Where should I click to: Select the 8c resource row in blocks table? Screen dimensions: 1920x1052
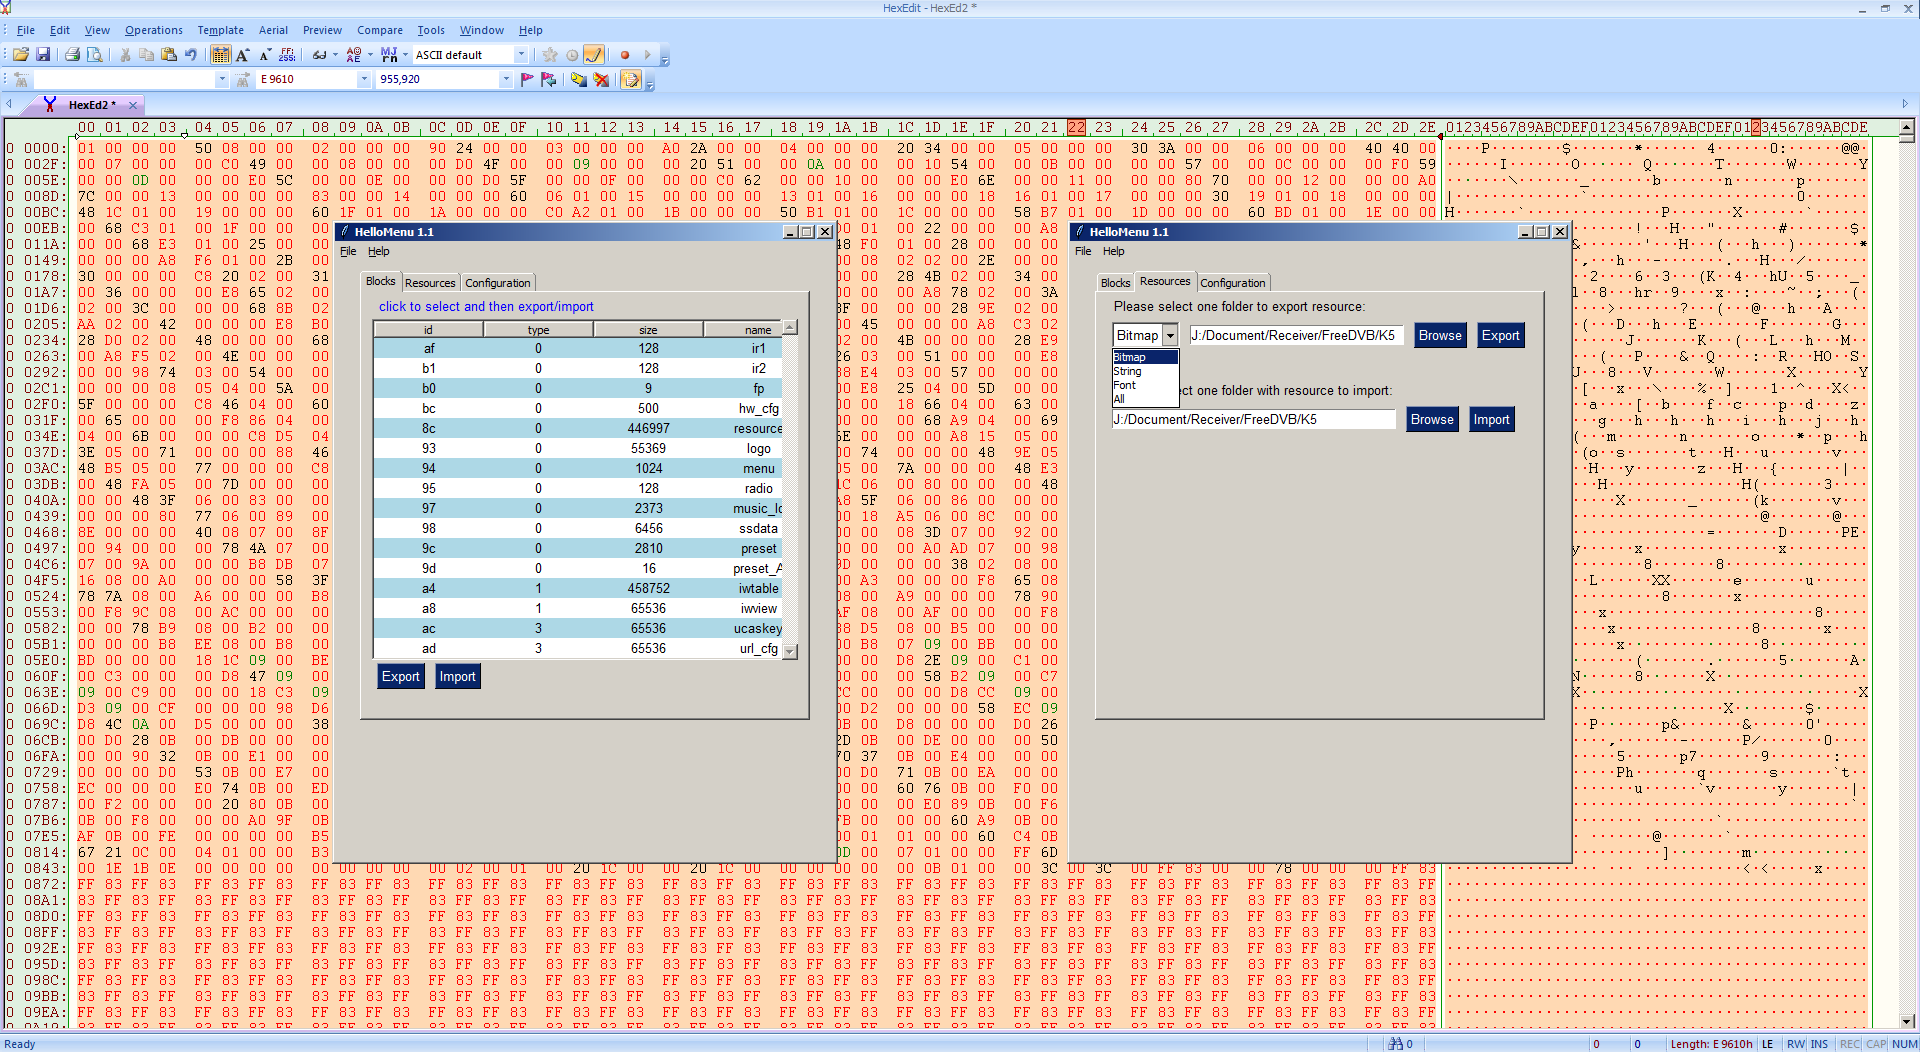point(578,429)
